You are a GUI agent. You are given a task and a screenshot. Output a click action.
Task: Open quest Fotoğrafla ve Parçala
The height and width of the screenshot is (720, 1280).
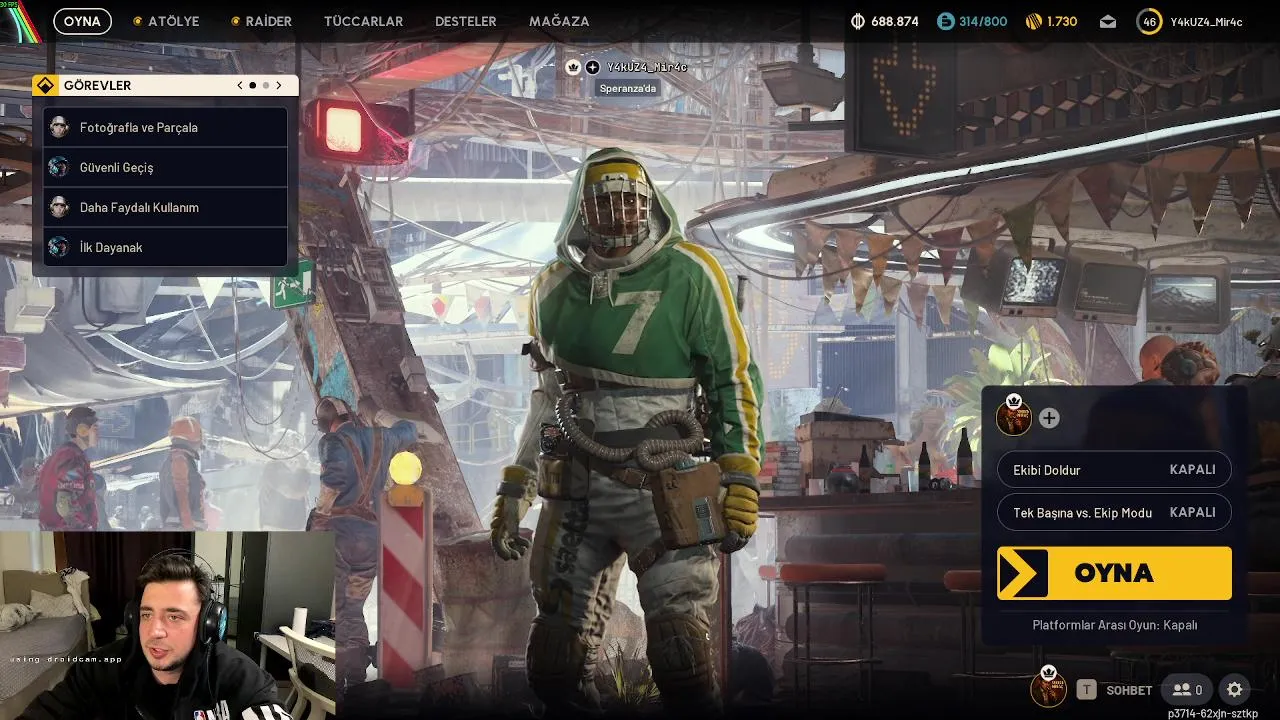pos(166,127)
